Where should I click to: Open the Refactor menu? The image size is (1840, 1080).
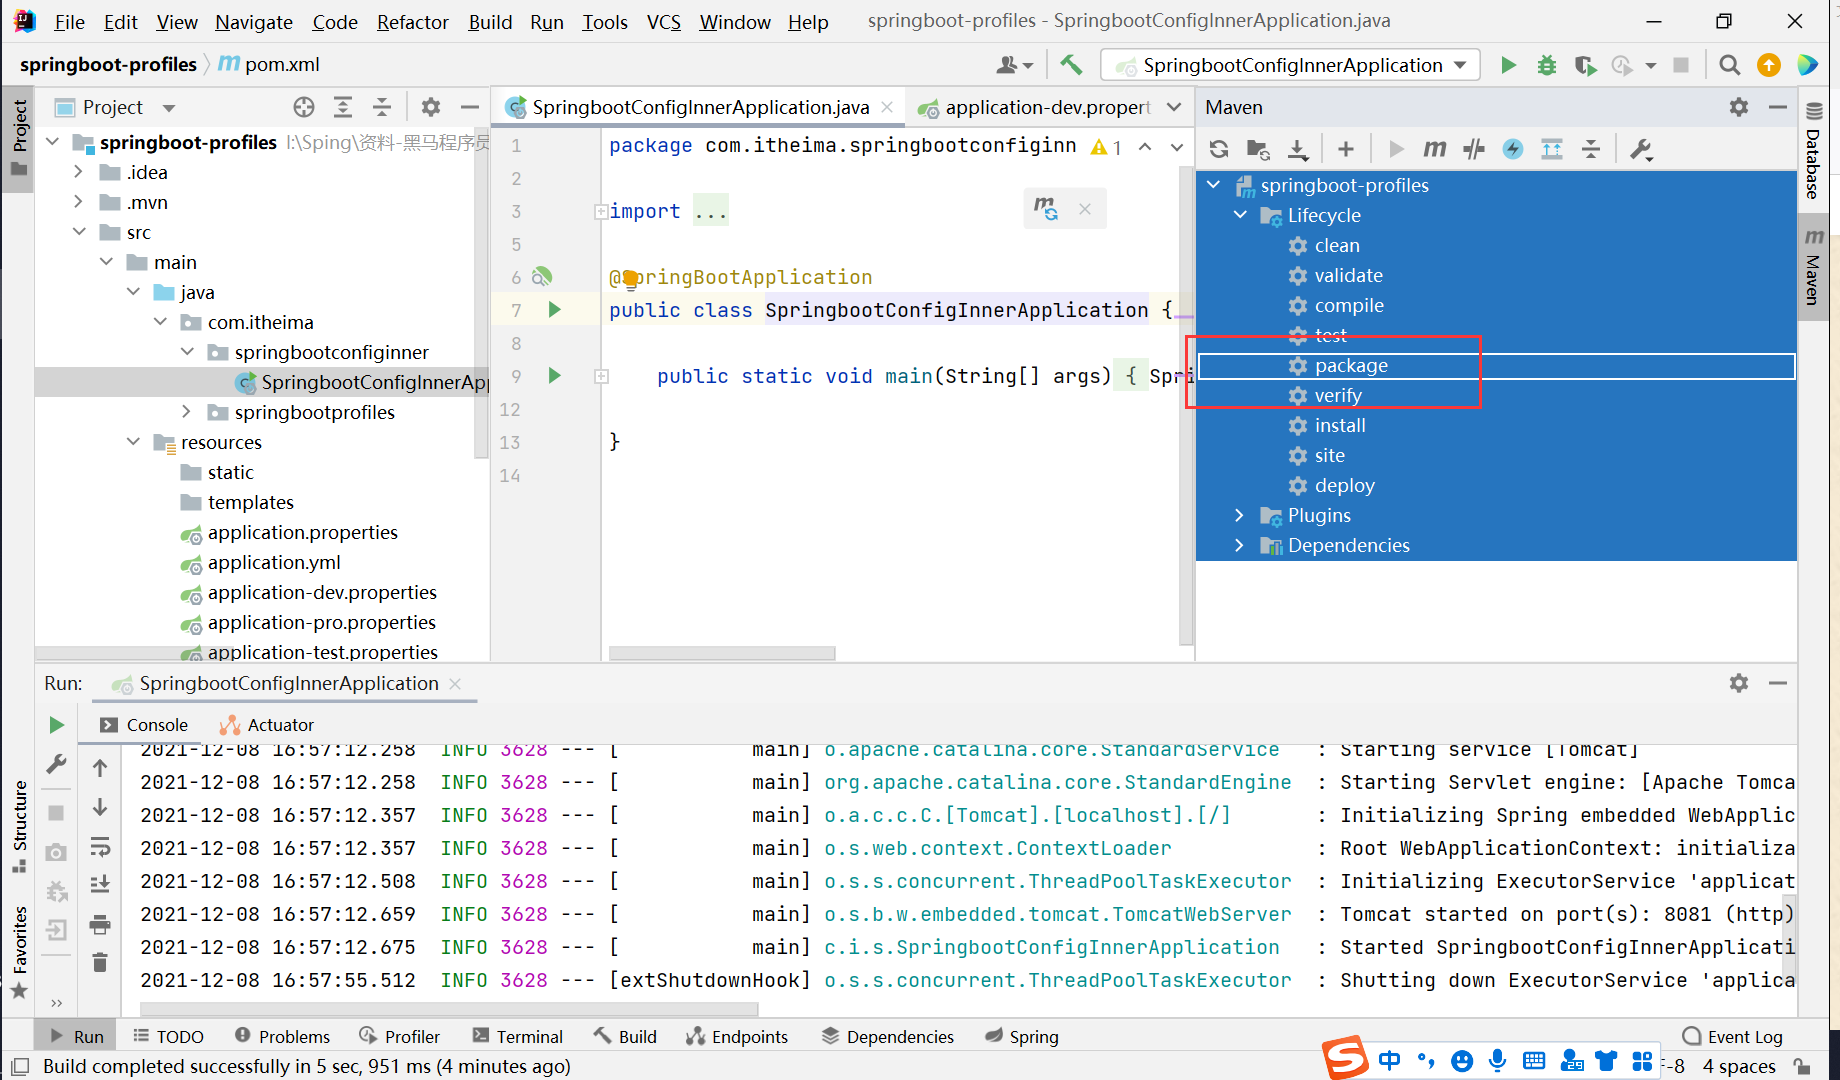click(x=412, y=21)
